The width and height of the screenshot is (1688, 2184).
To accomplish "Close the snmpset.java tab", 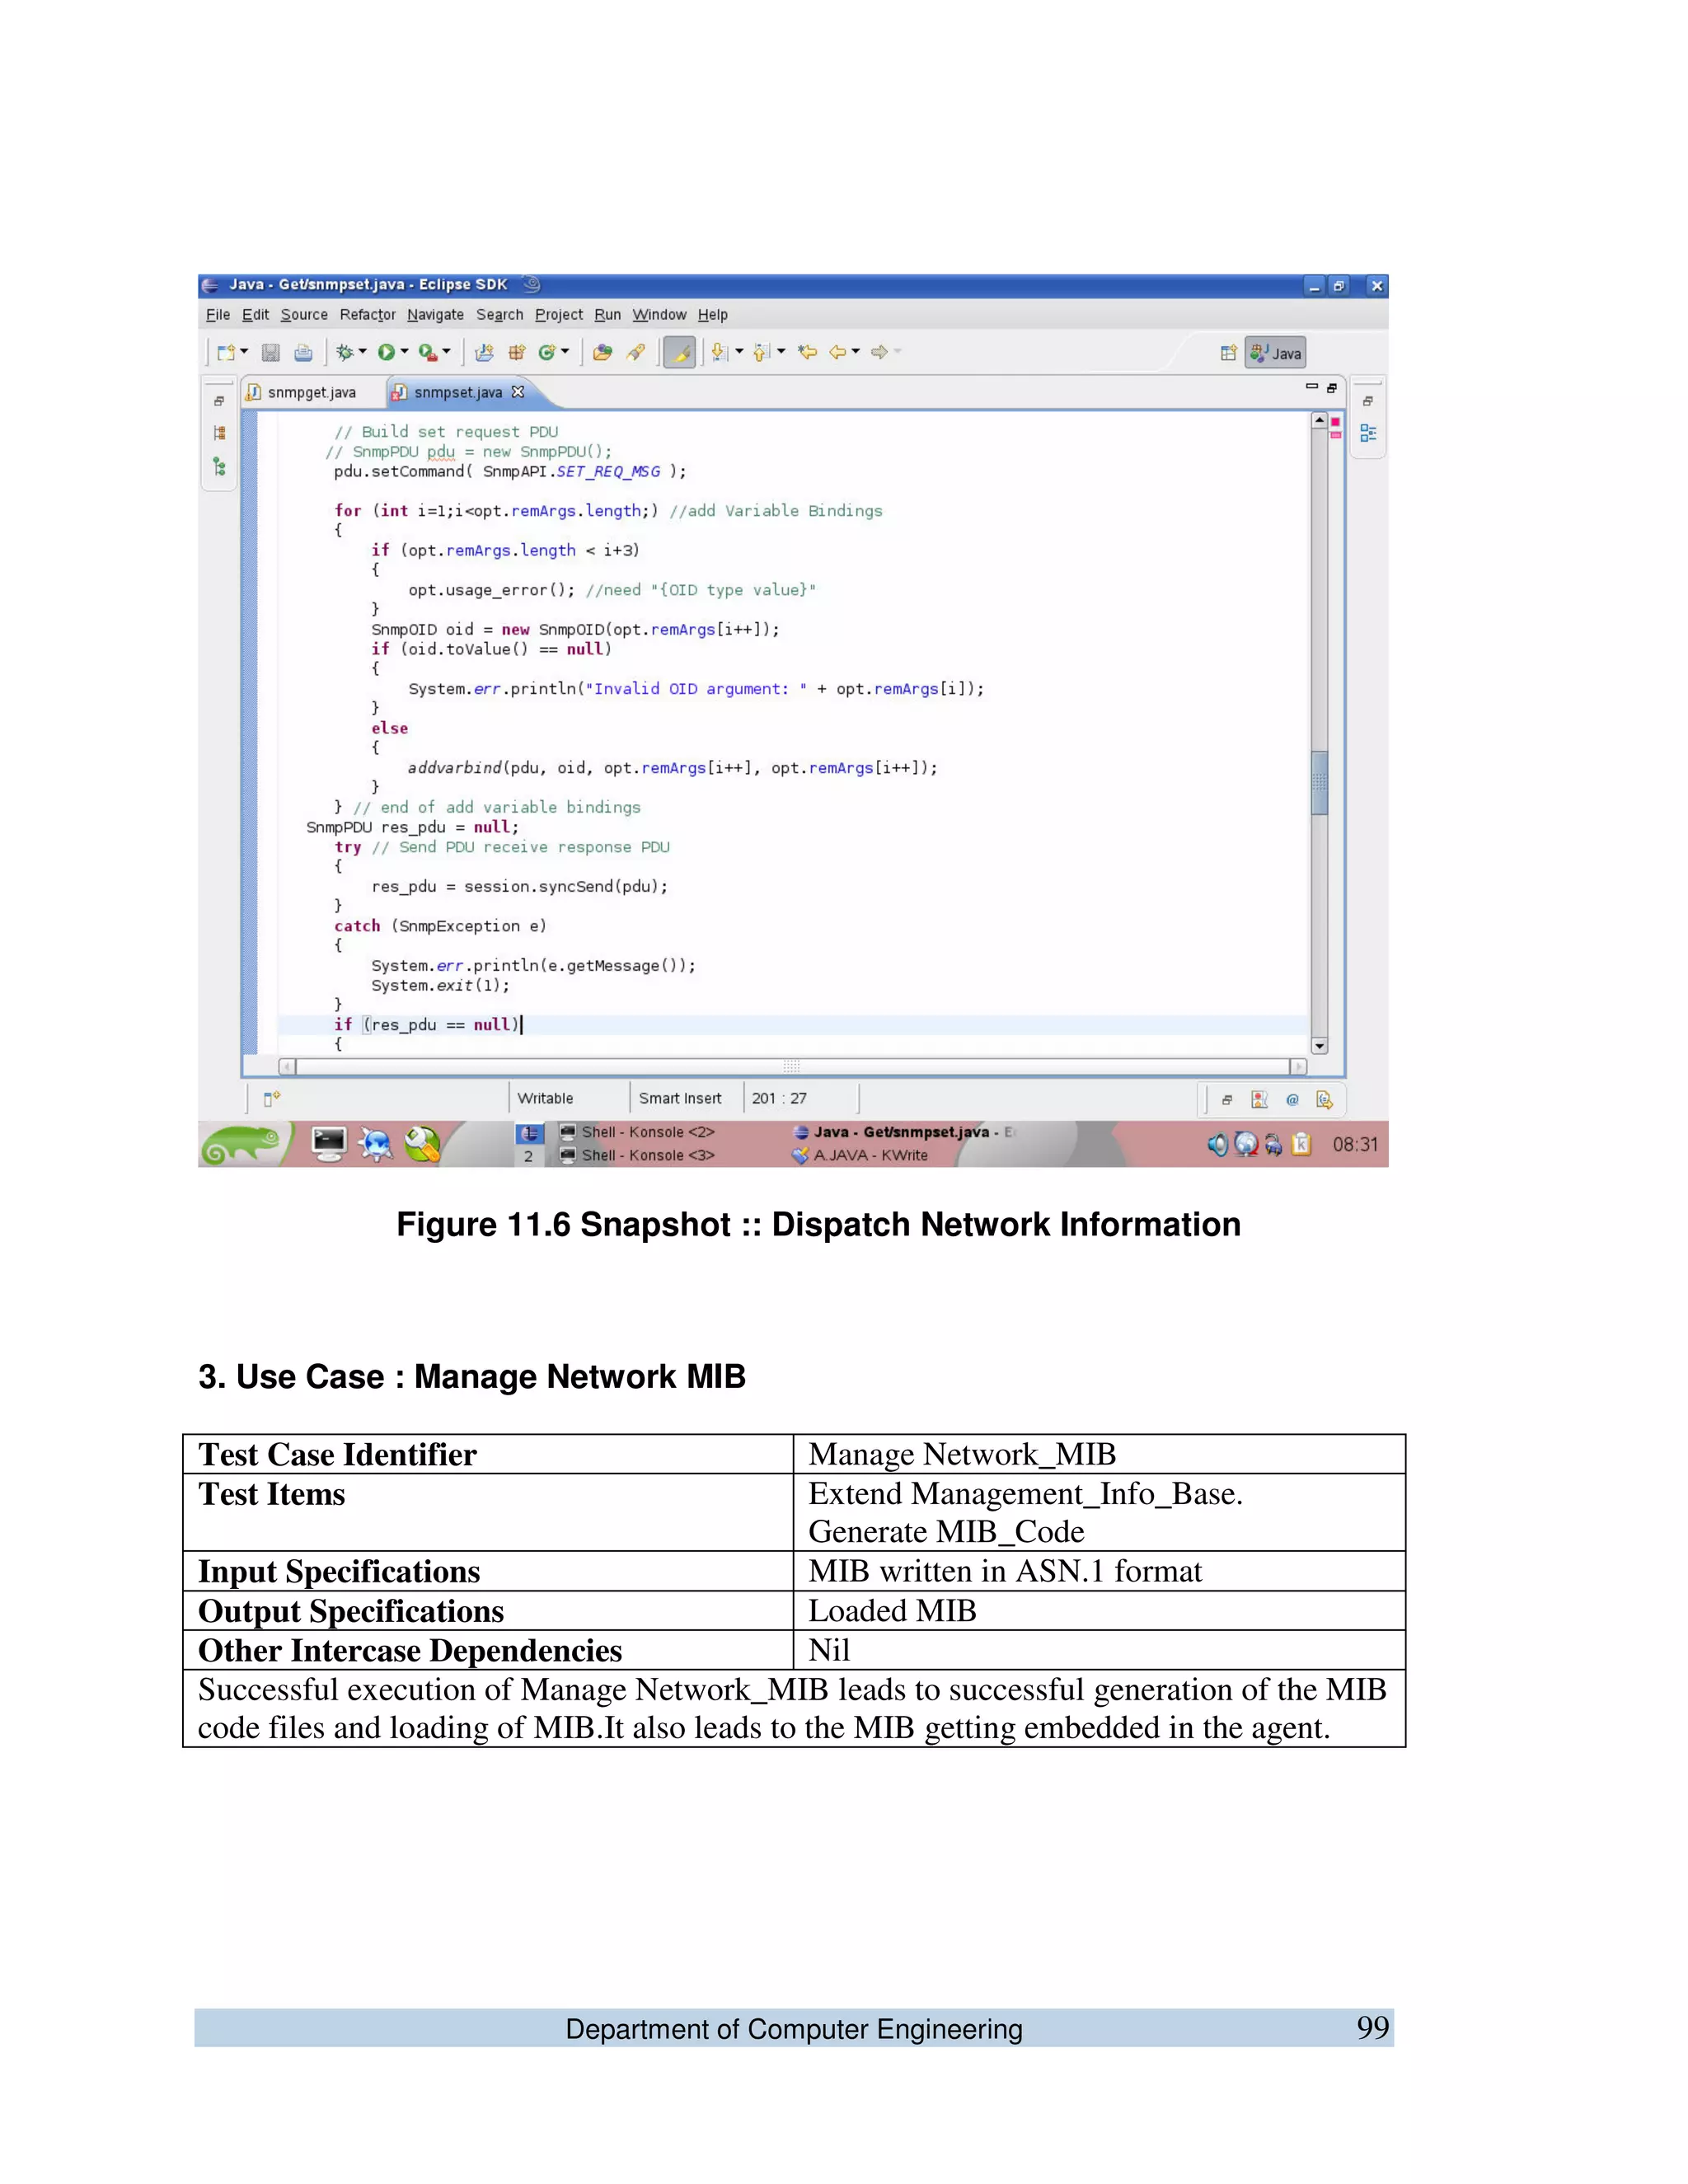I will tap(518, 392).
